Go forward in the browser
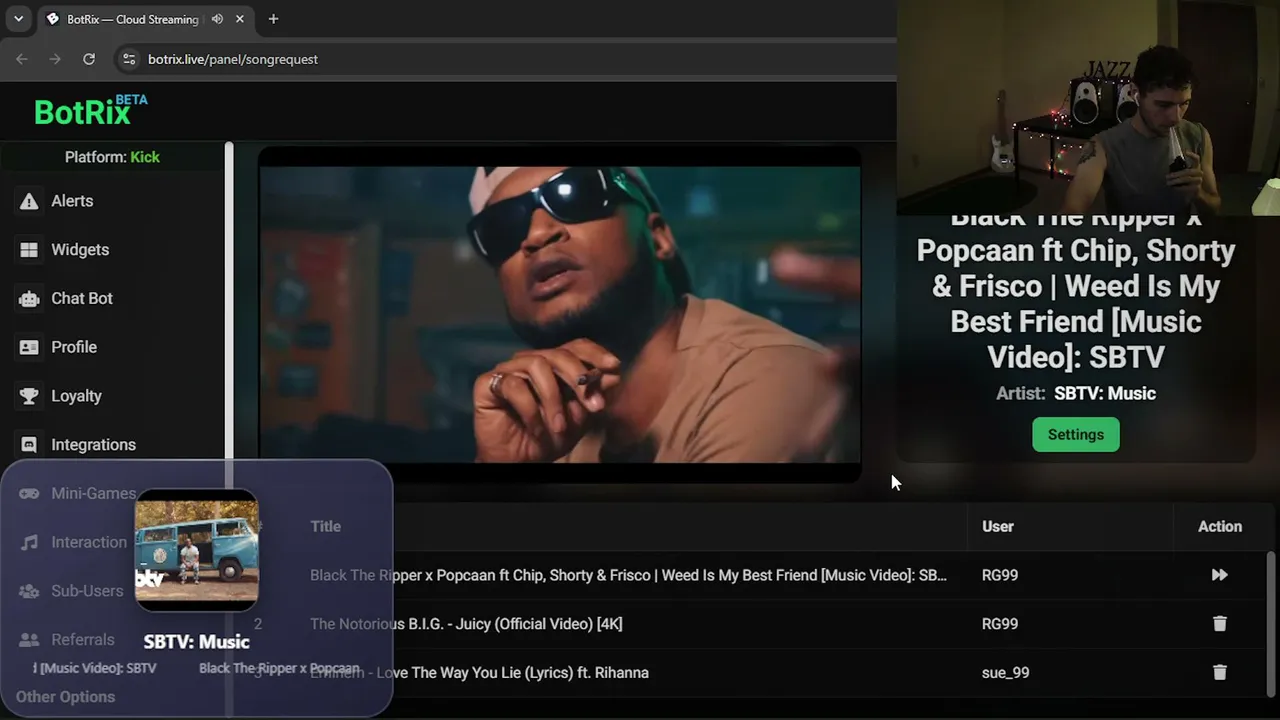 coord(55,59)
